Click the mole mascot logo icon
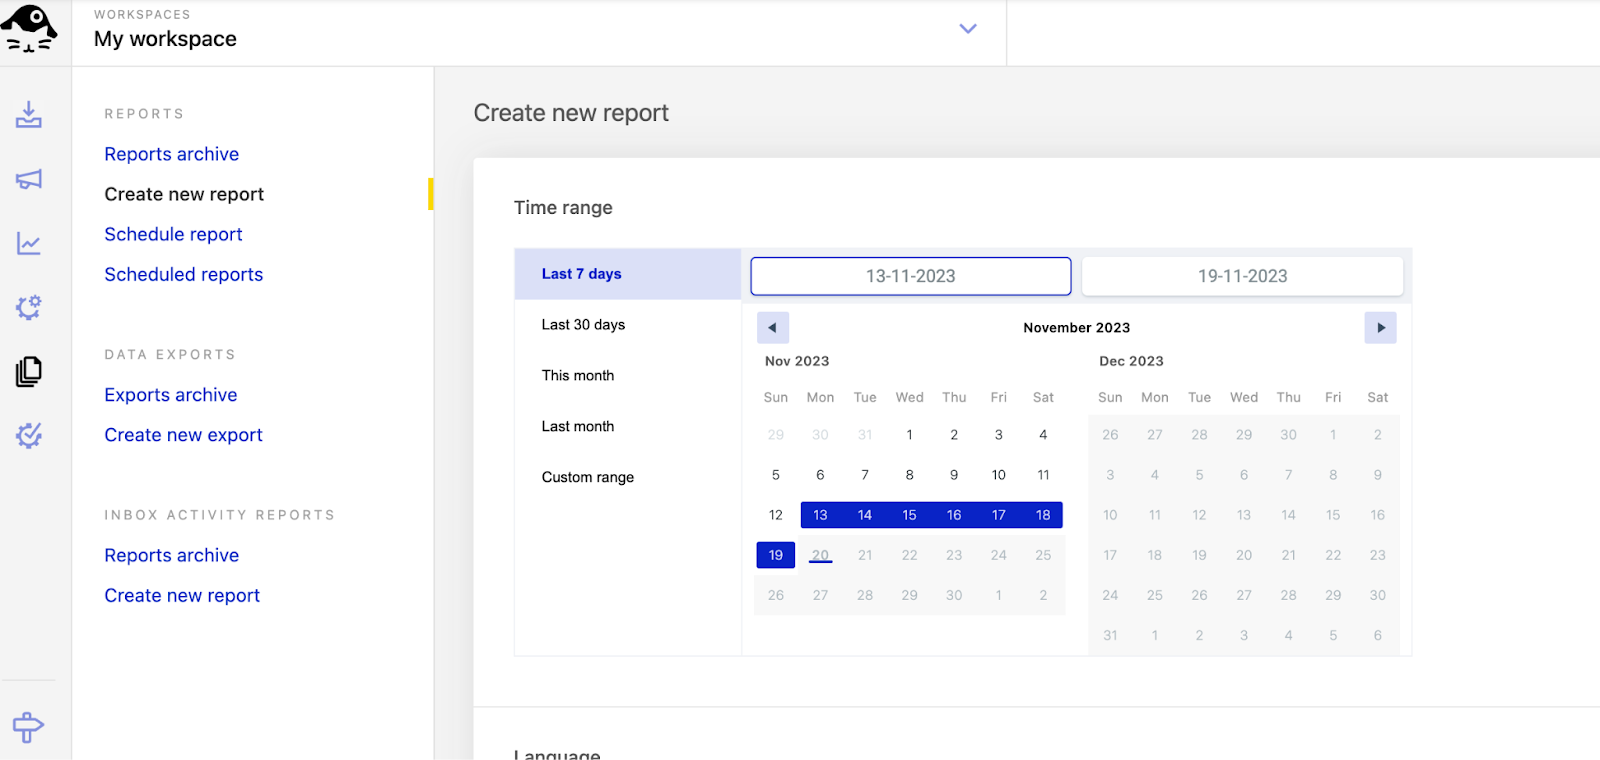The image size is (1600, 760). pyautogui.click(x=30, y=29)
